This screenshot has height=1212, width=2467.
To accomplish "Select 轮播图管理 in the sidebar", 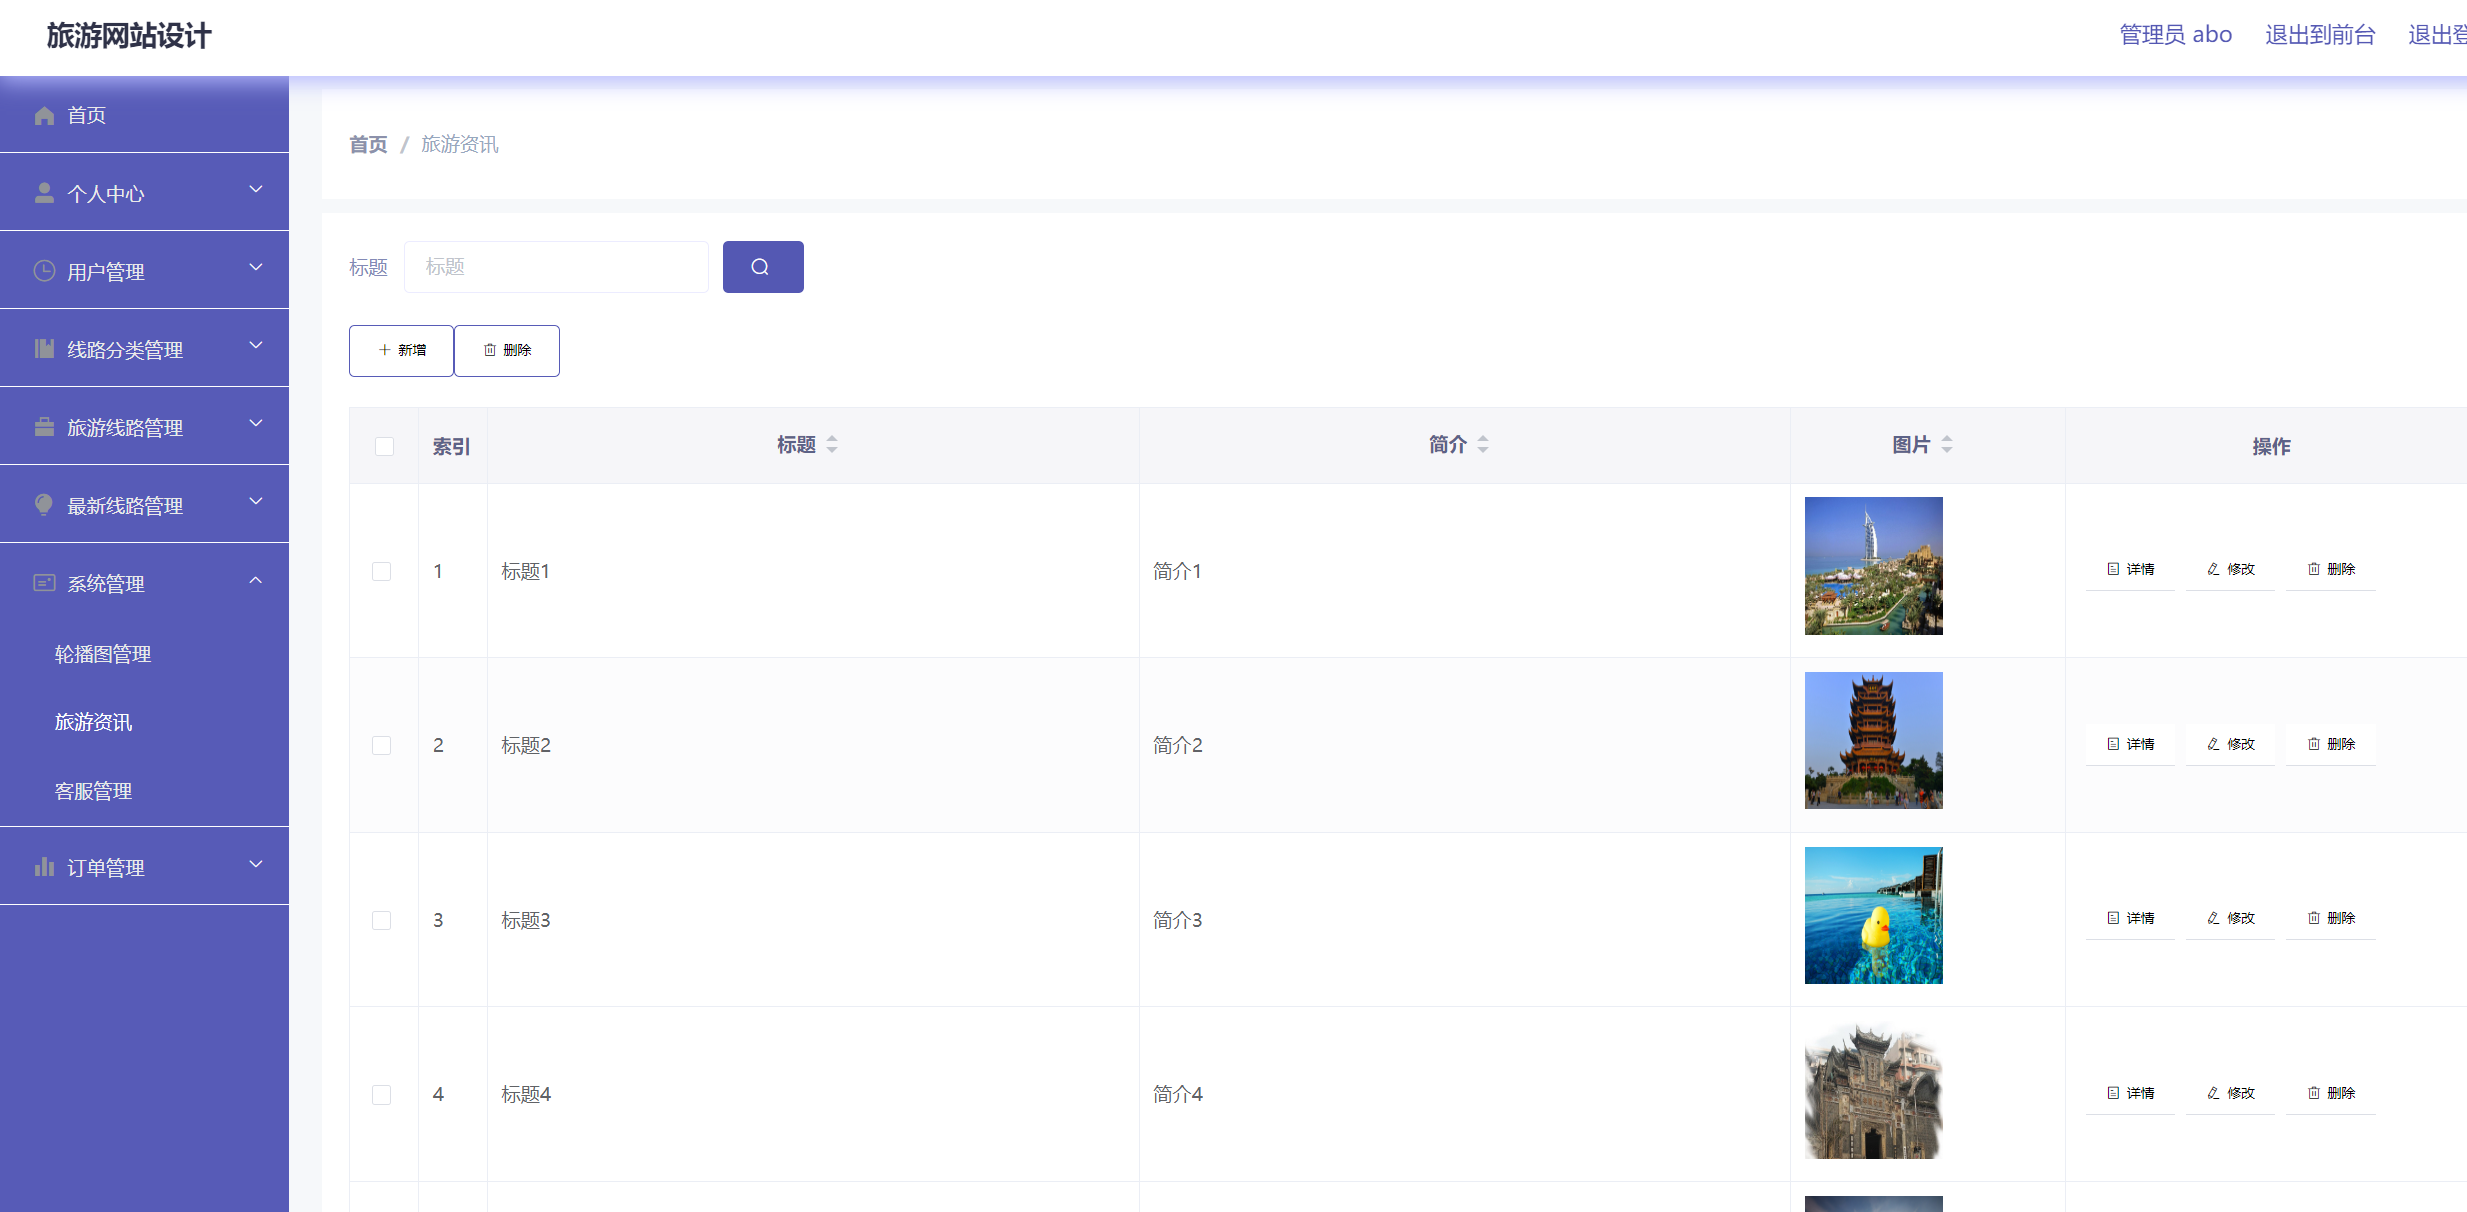I will coord(102,654).
